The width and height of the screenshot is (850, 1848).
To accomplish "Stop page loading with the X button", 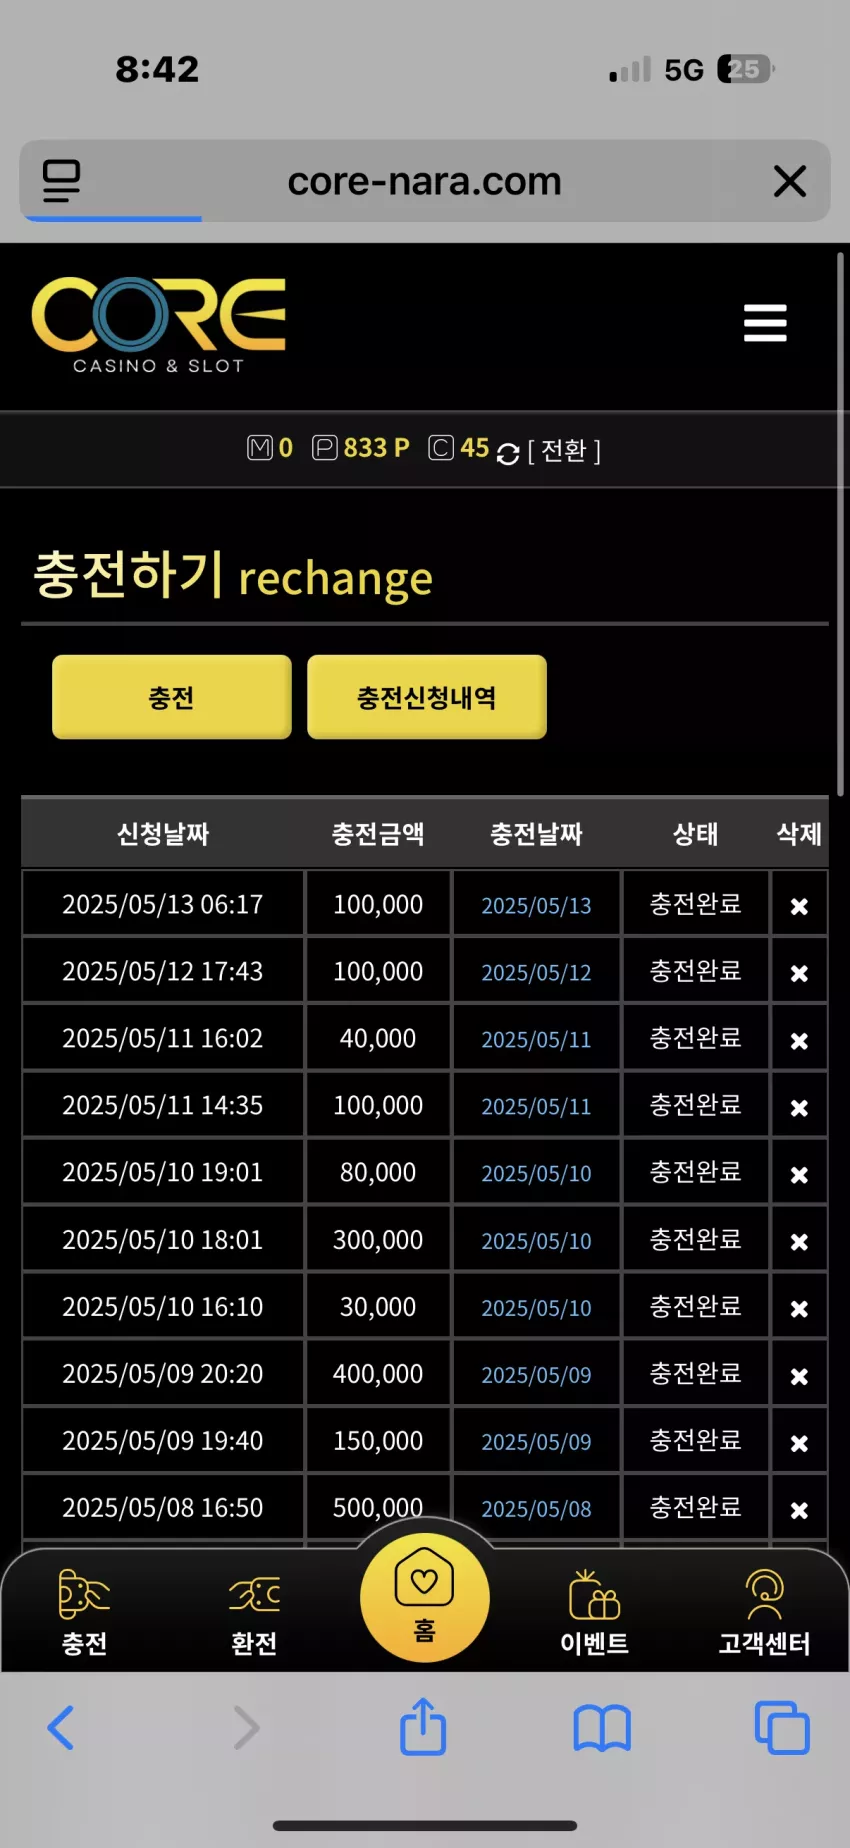I will [790, 181].
